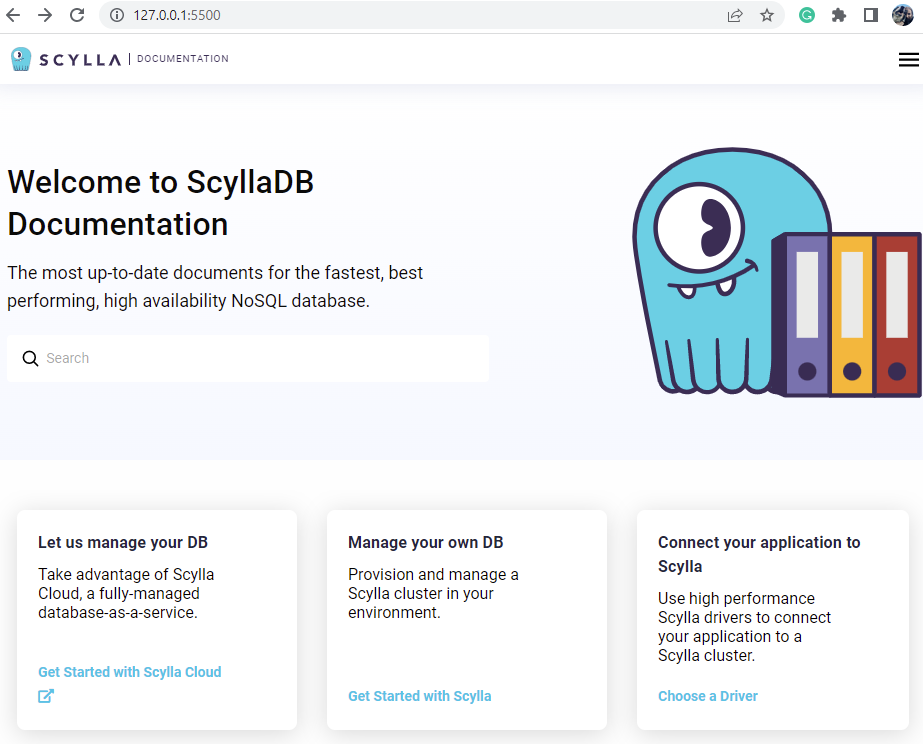923x744 pixels.
Task: Click the 'Welcome to ScyllaDB Documentation' title
Action: click(x=160, y=203)
